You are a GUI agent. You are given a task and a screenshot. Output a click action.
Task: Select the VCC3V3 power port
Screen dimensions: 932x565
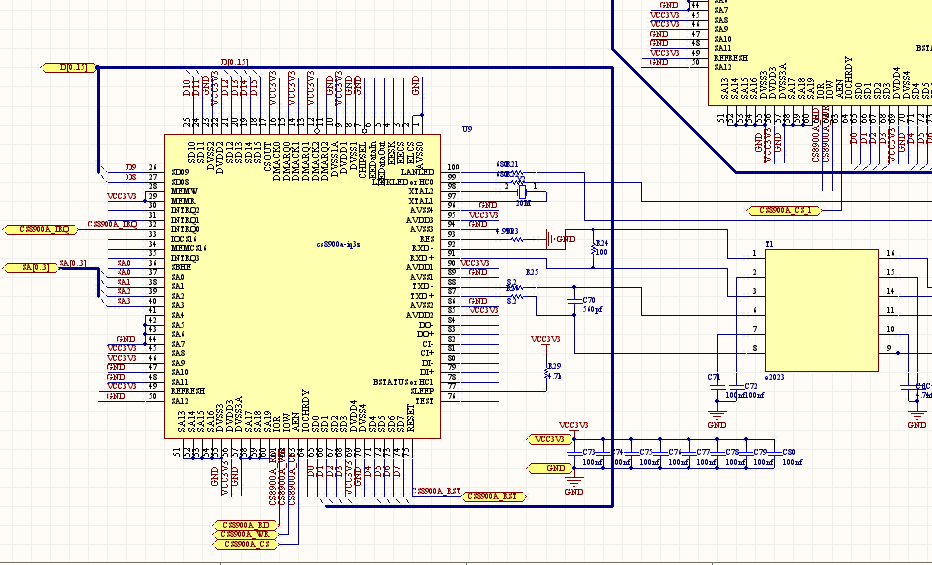click(549, 439)
